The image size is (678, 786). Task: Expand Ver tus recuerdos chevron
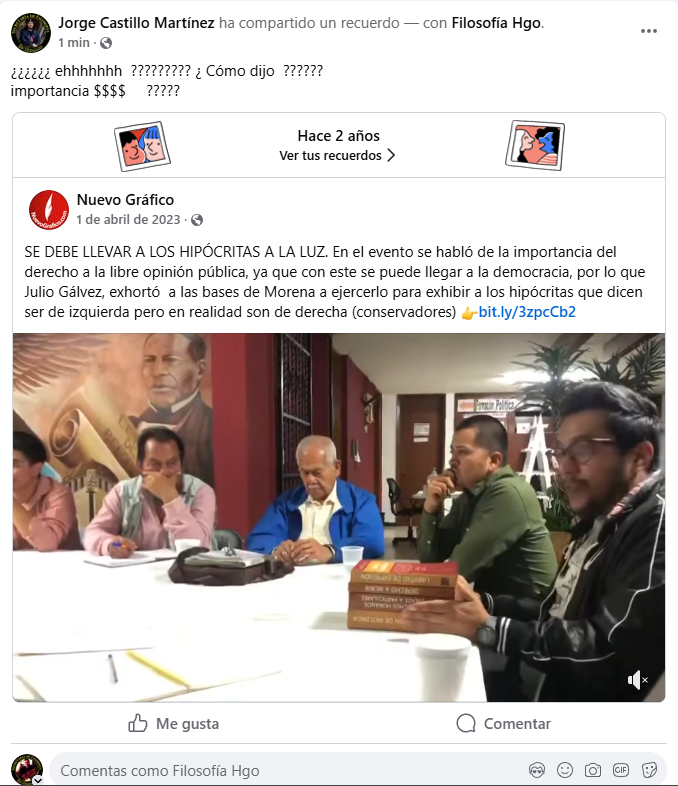click(x=391, y=155)
